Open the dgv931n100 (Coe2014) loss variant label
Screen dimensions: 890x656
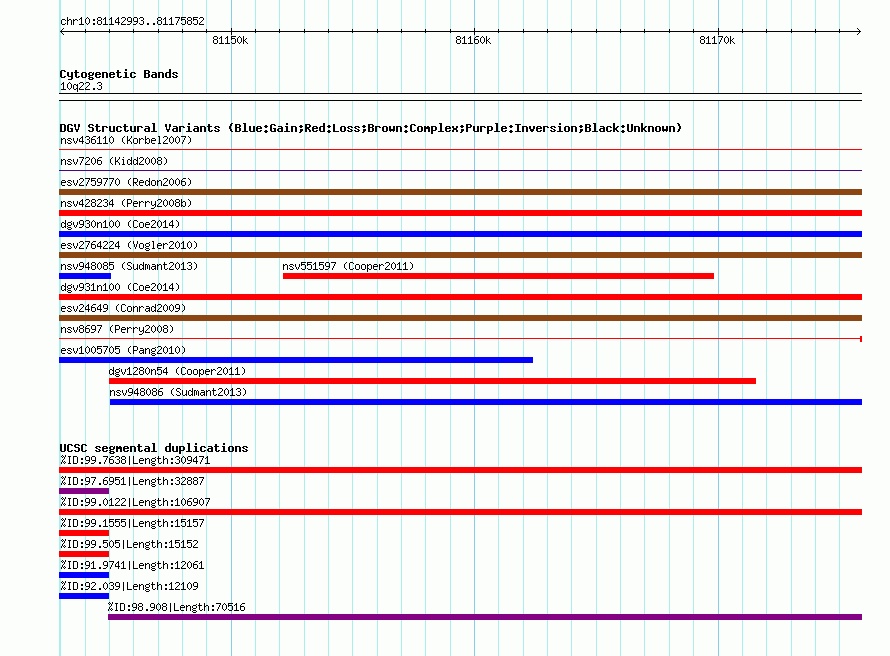point(120,287)
